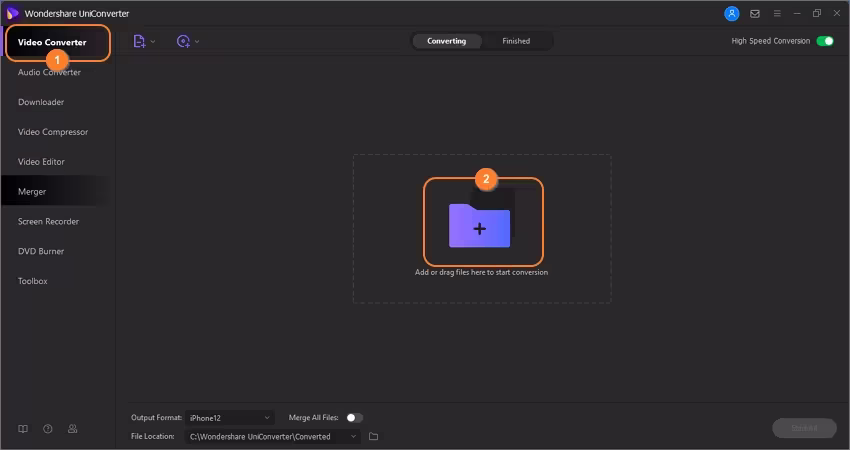Open the user account icon
Viewport: 850px width, 450px height.
point(732,14)
